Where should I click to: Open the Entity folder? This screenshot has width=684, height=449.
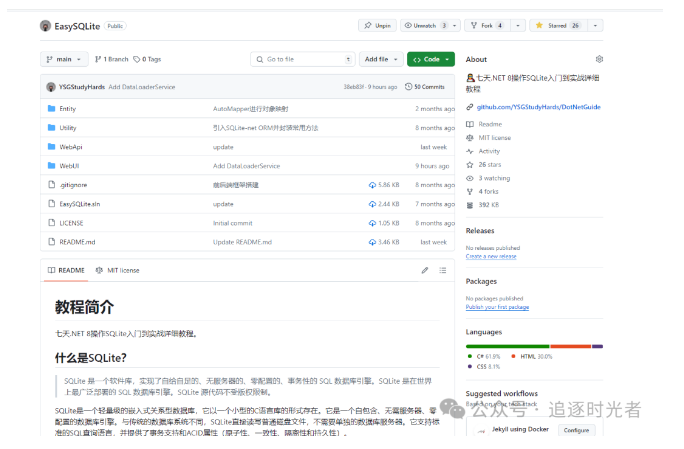coord(68,109)
